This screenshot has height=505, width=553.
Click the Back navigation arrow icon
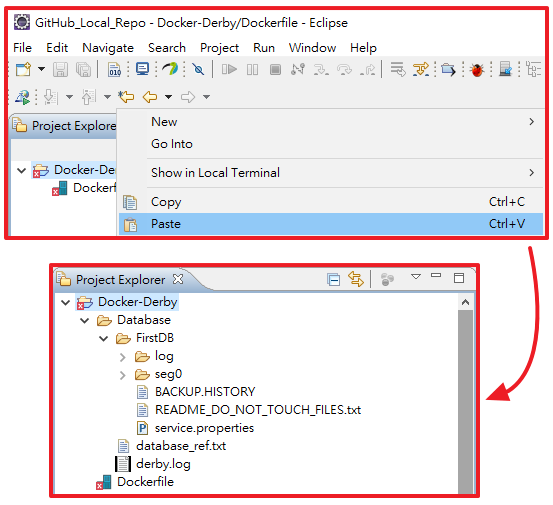[x=150, y=97]
